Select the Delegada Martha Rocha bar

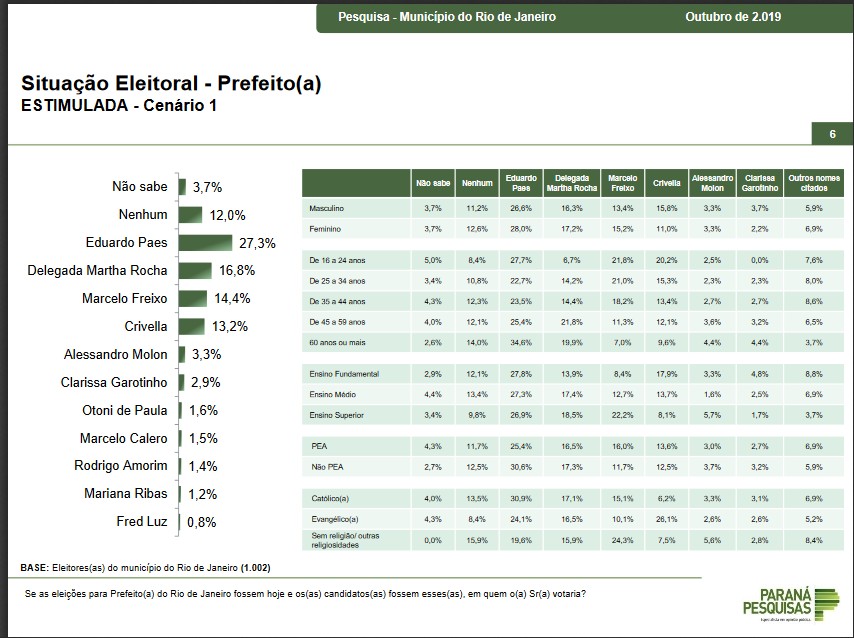[x=194, y=271]
